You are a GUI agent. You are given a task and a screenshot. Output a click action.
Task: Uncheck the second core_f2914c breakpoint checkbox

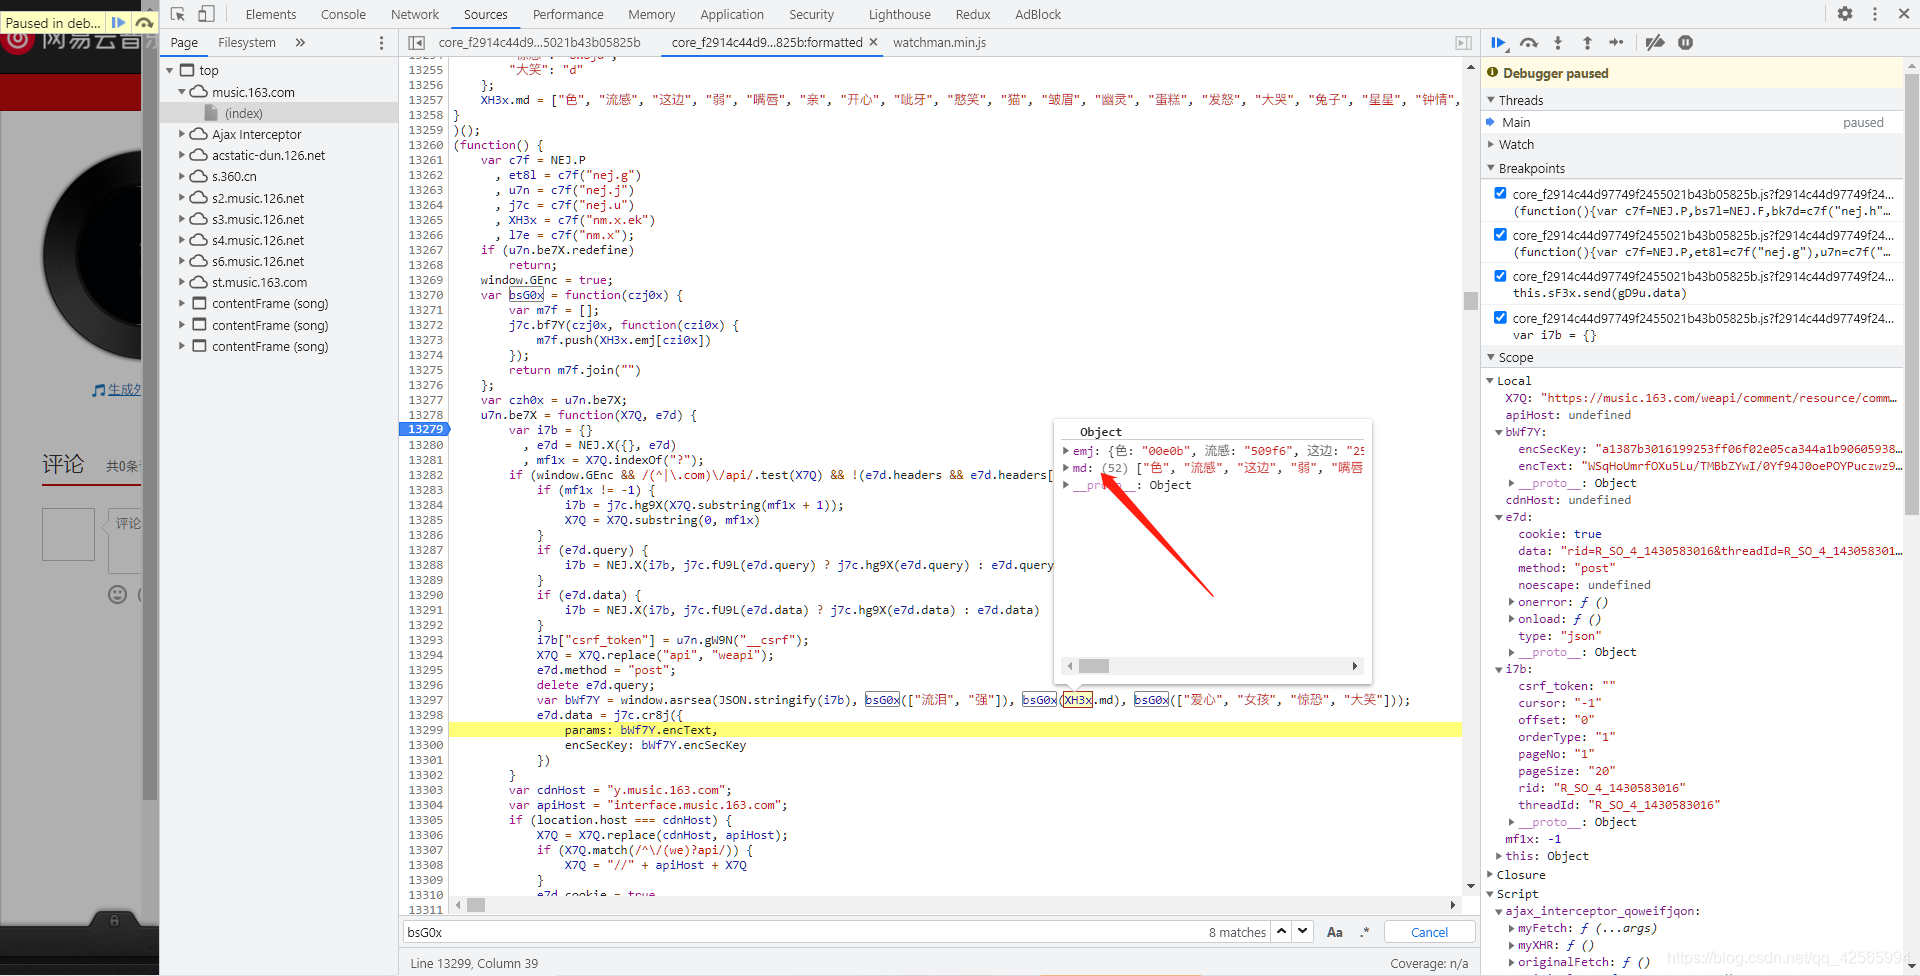[x=1500, y=234]
